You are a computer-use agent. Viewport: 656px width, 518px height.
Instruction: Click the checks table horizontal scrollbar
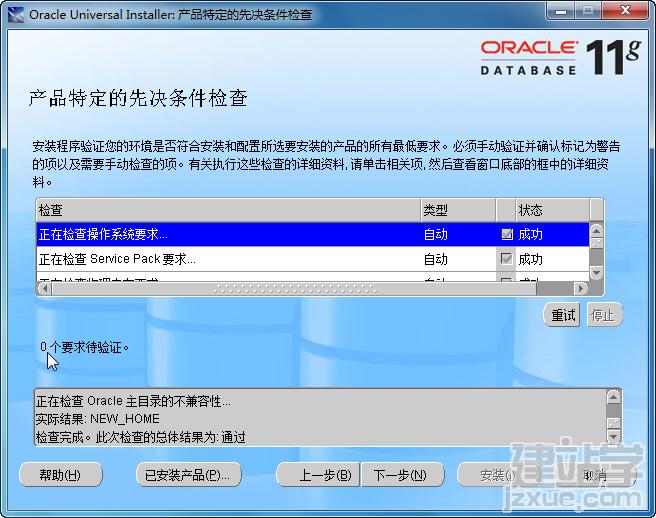[300, 288]
